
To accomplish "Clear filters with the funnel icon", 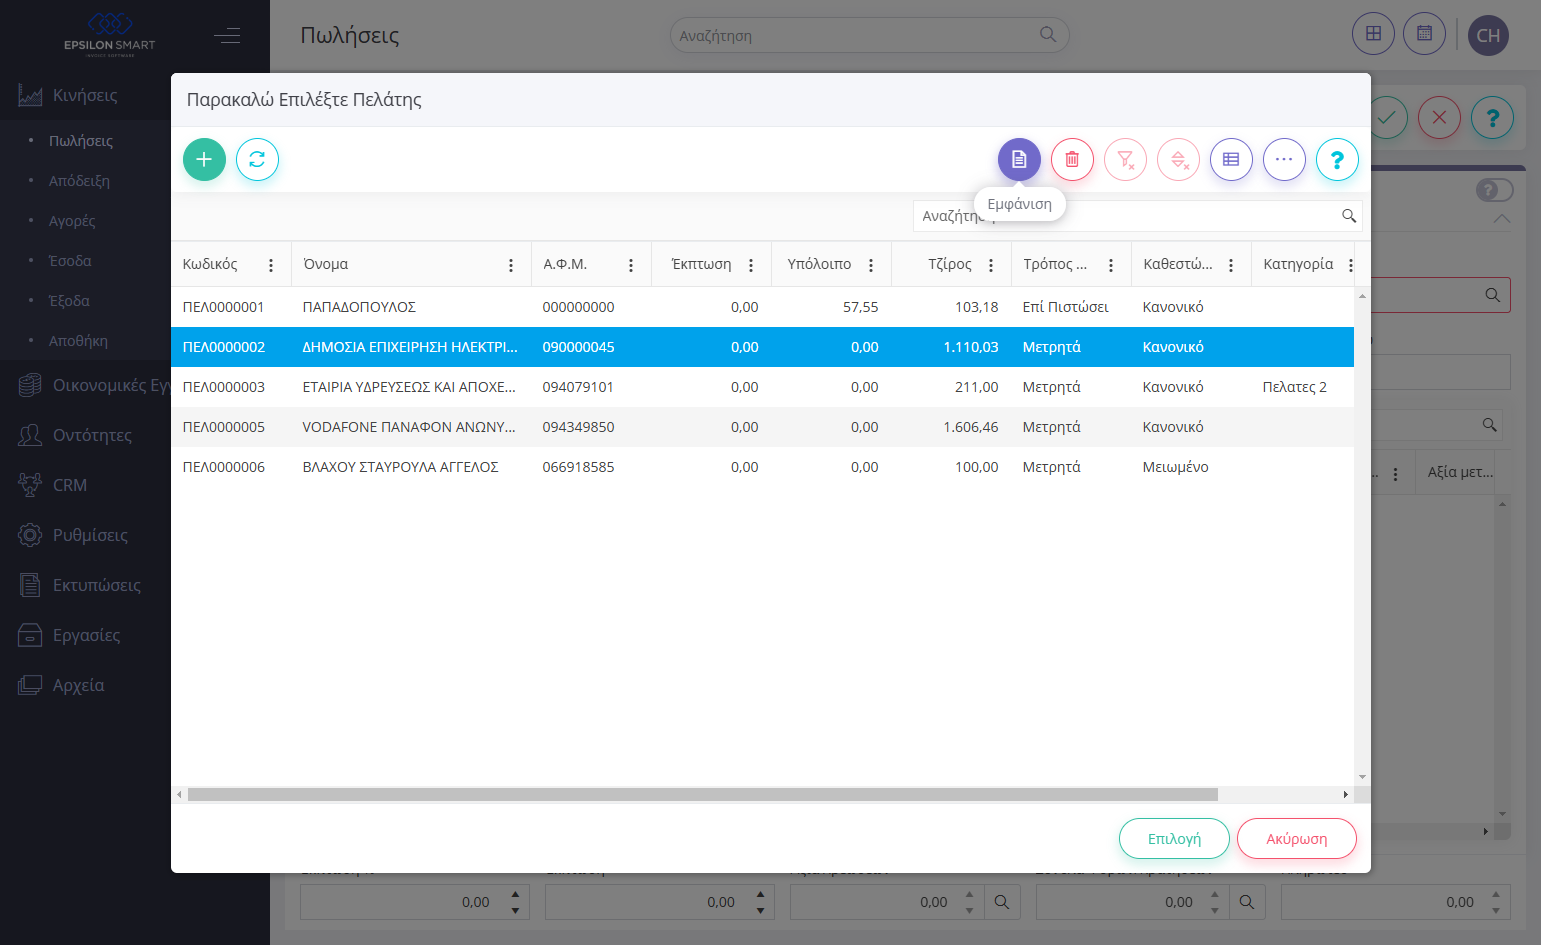I will 1125,159.
